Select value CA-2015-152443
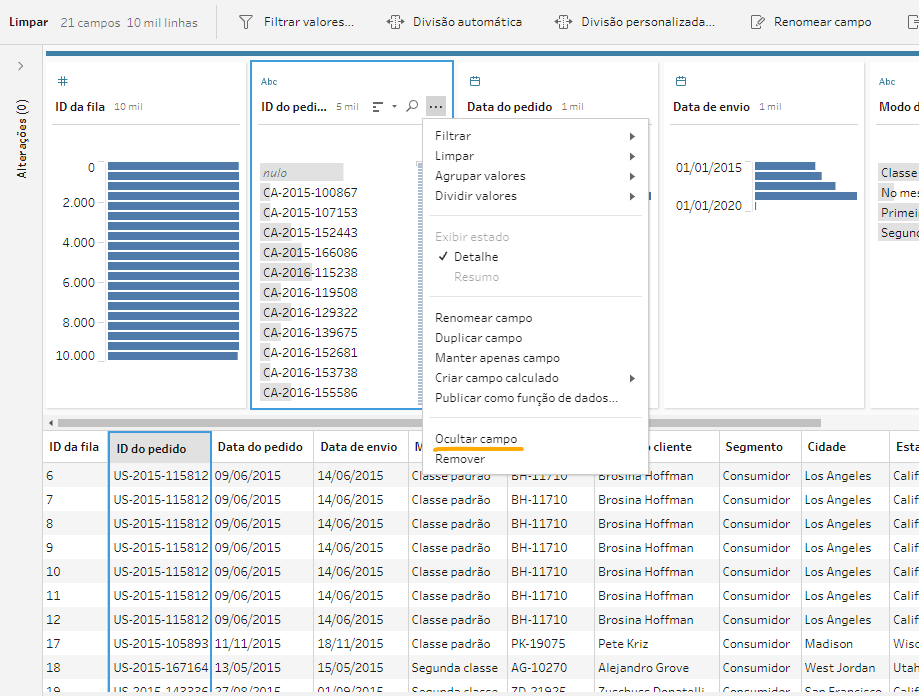 click(310, 233)
